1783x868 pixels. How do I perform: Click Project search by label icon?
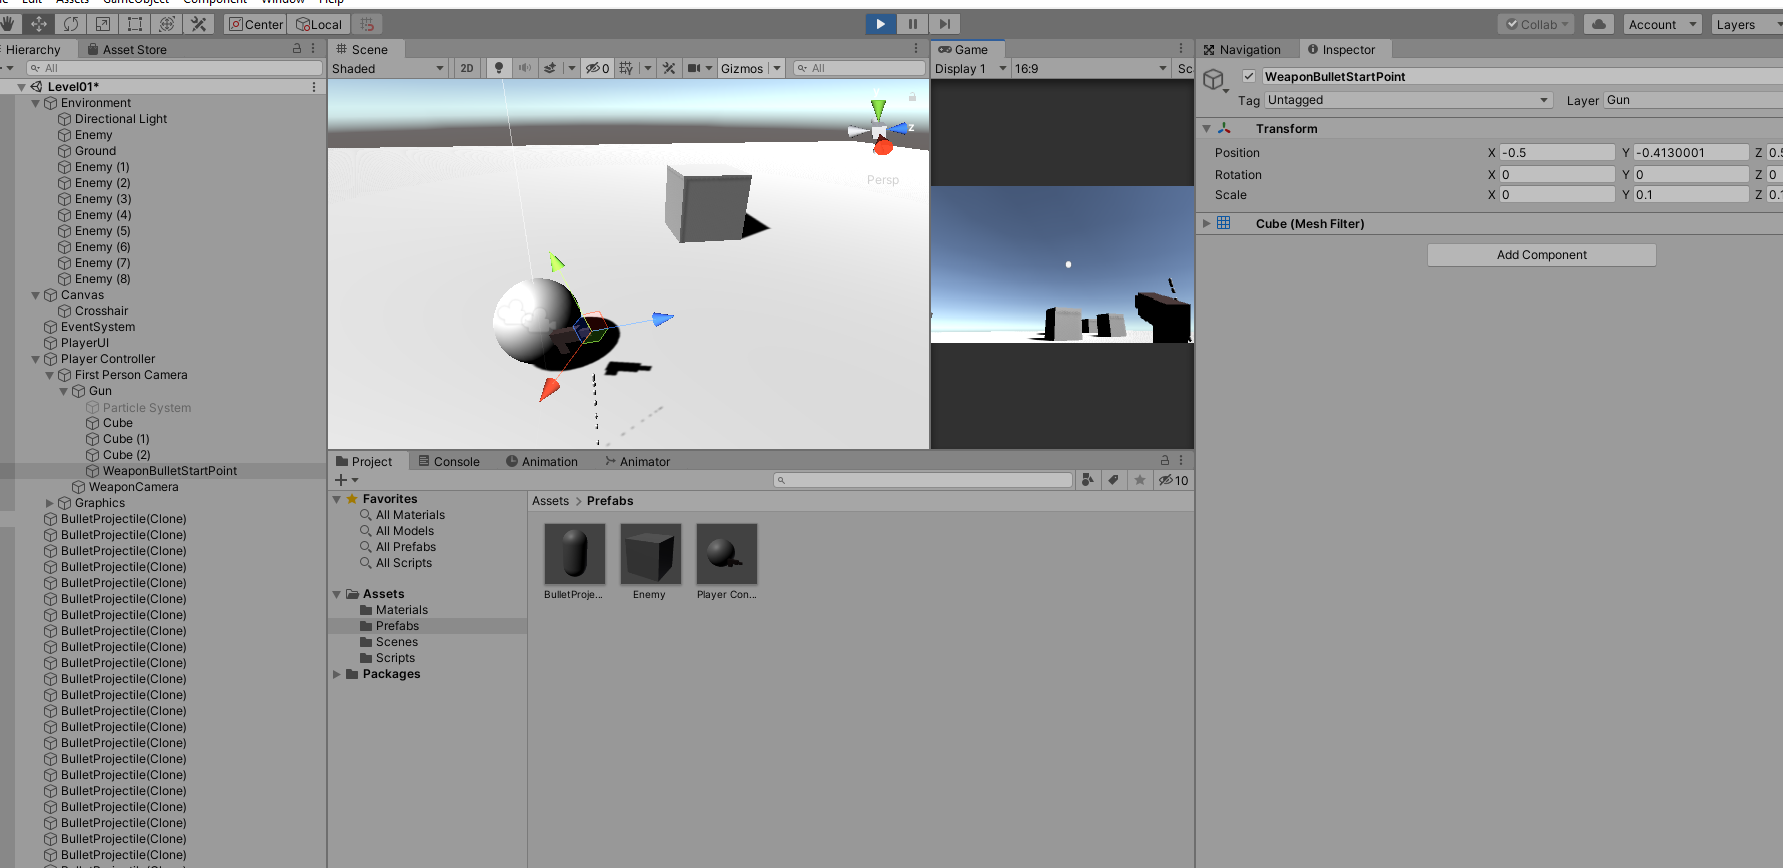point(1113,480)
